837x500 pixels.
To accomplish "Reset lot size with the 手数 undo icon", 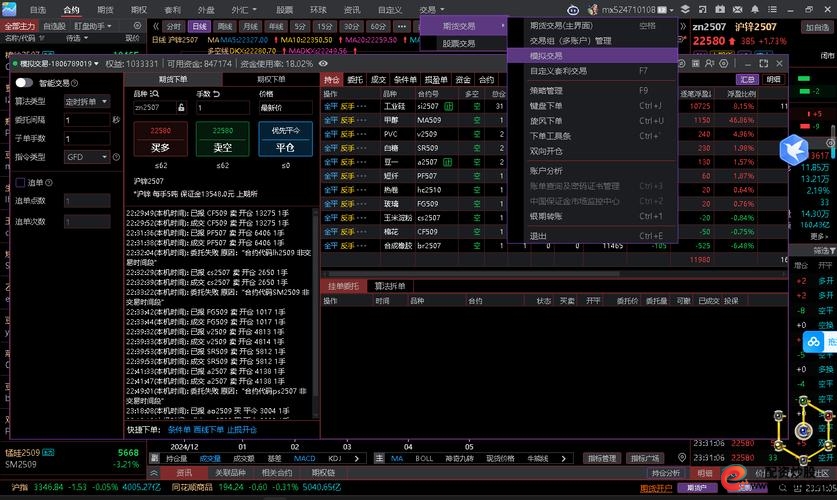I will 216,93.
